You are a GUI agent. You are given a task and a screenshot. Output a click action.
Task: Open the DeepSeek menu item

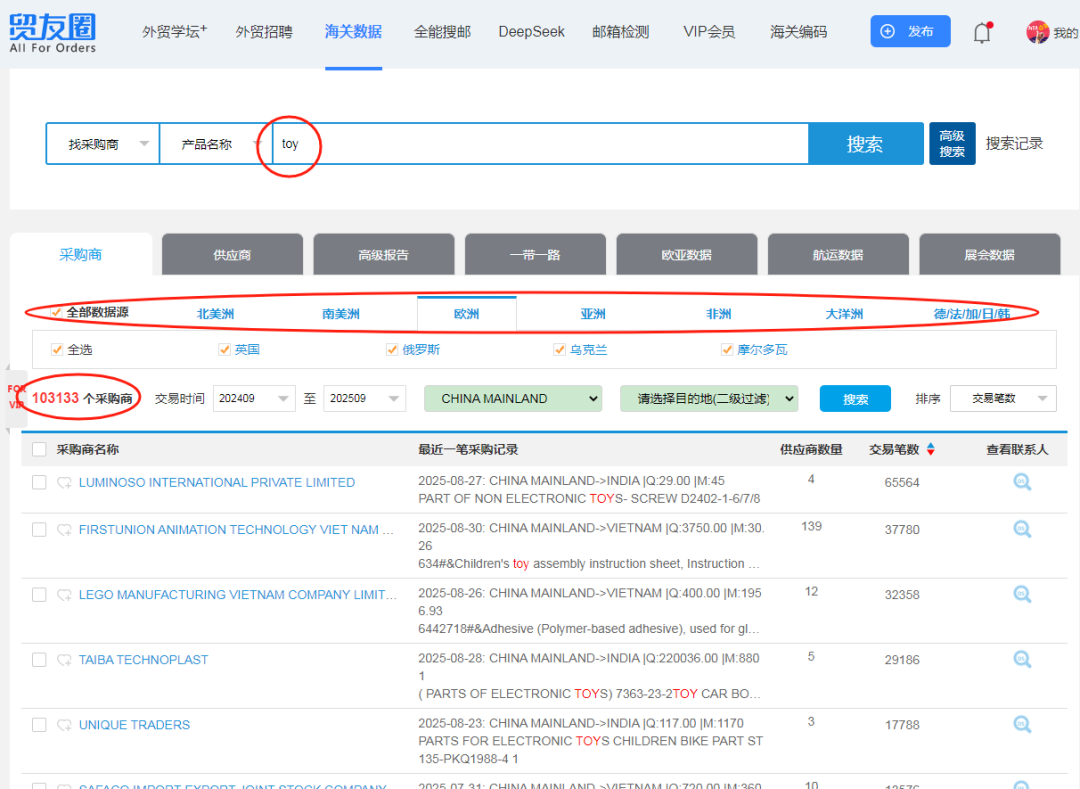[531, 32]
